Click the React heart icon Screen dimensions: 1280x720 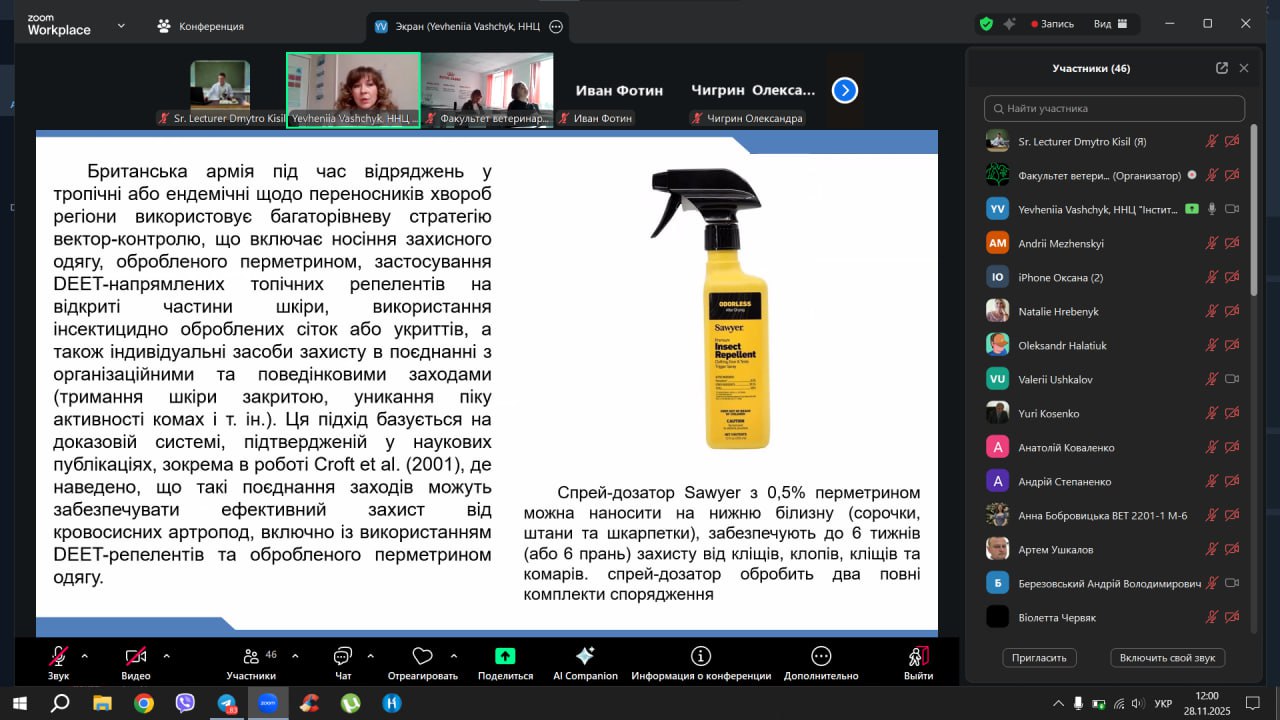[422, 656]
